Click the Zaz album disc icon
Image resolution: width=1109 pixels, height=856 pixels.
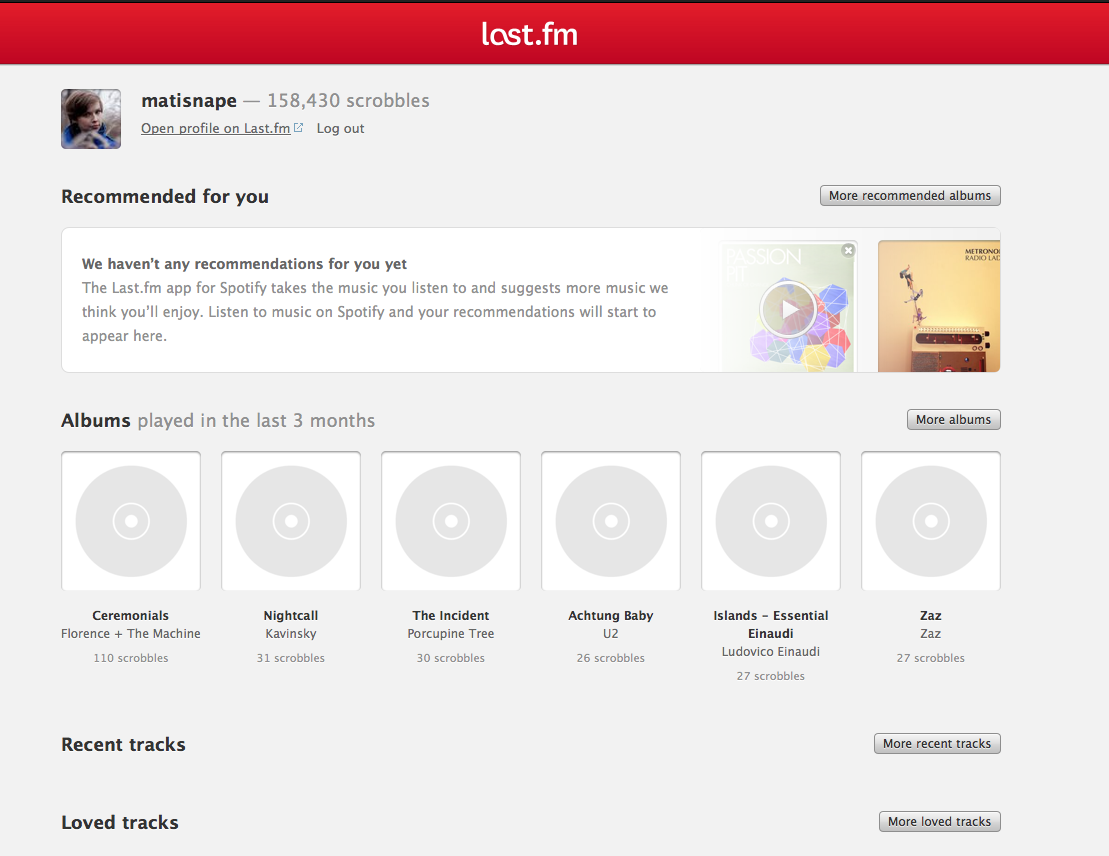[x=931, y=521]
